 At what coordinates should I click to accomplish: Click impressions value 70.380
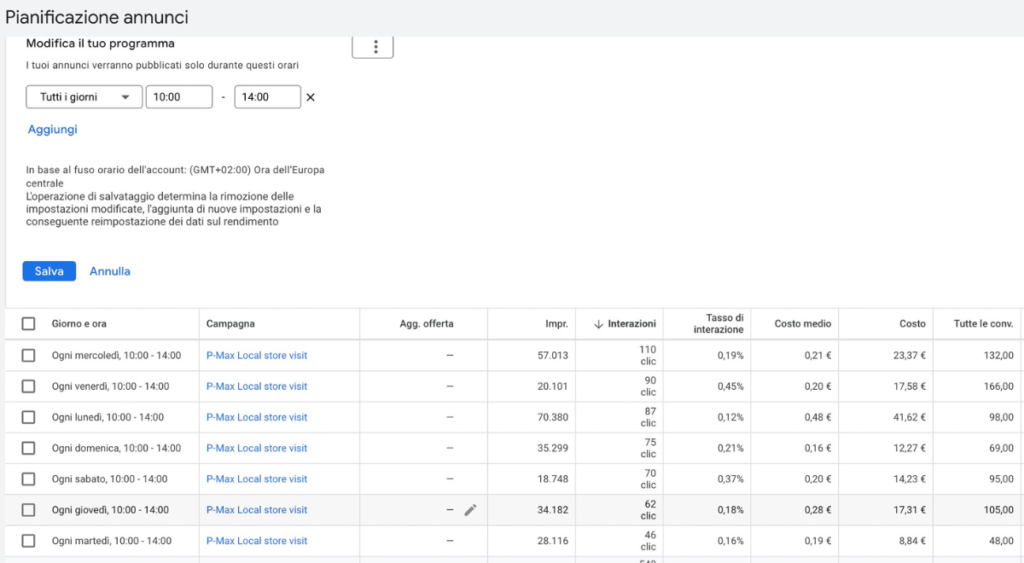(x=552, y=417)
